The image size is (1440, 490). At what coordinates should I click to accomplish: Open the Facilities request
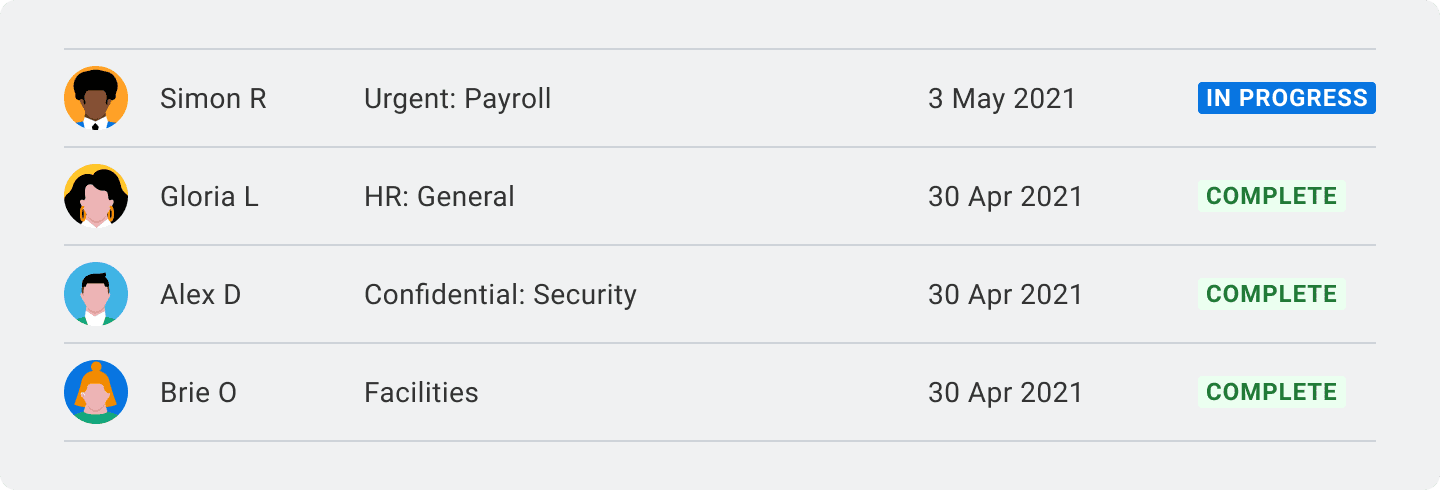point(421,393)
